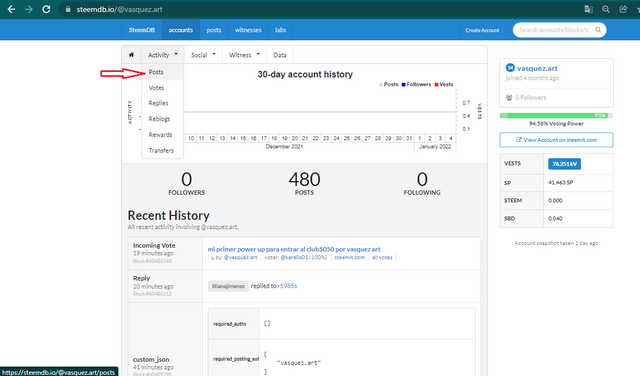Viewport: 640px width, 376px height.
Task: Click View Account on steemit.com button
Action: click(556, 140)
